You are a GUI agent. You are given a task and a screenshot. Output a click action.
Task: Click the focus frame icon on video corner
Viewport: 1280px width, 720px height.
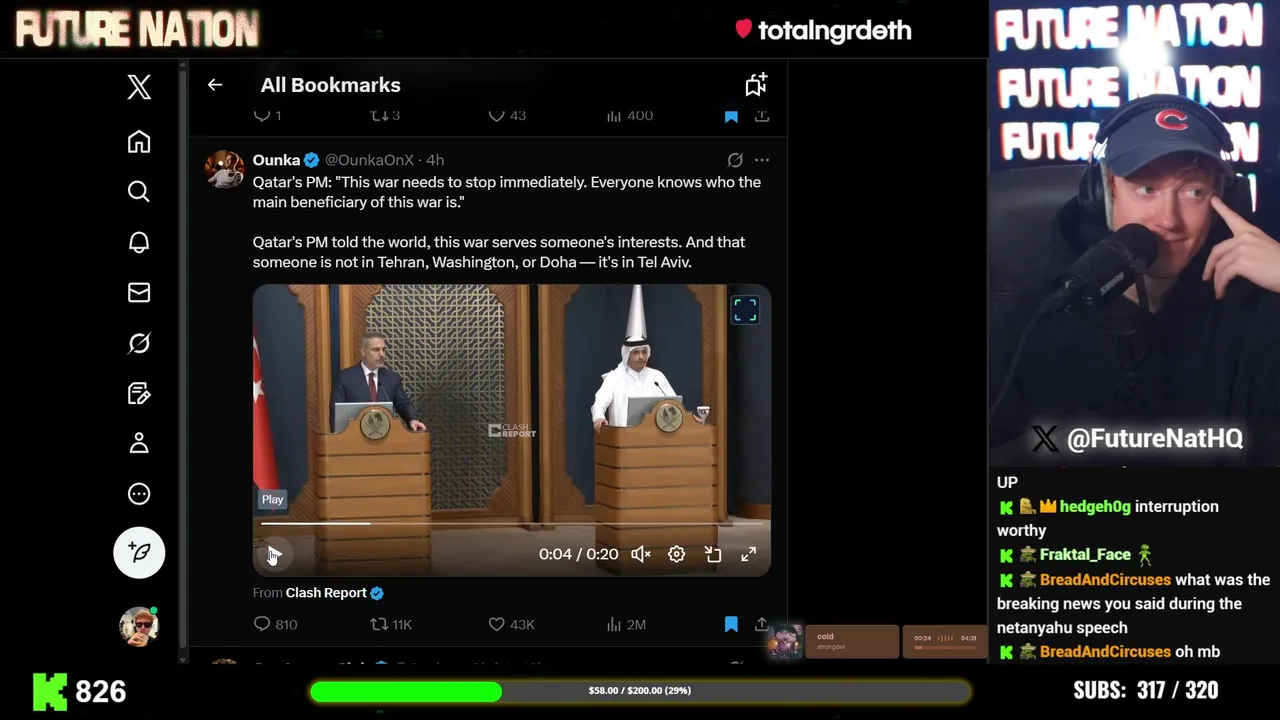[745, 310]
